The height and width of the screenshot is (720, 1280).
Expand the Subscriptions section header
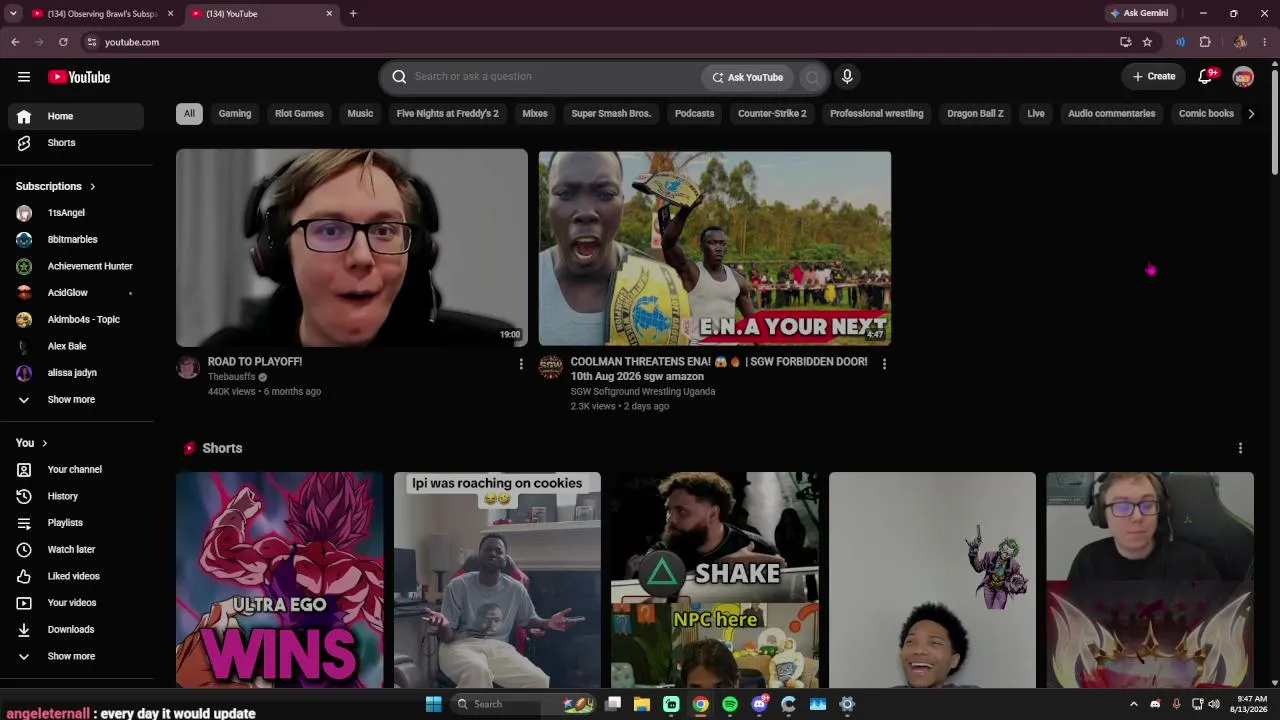pyautogui.click(x=56, y=186)
